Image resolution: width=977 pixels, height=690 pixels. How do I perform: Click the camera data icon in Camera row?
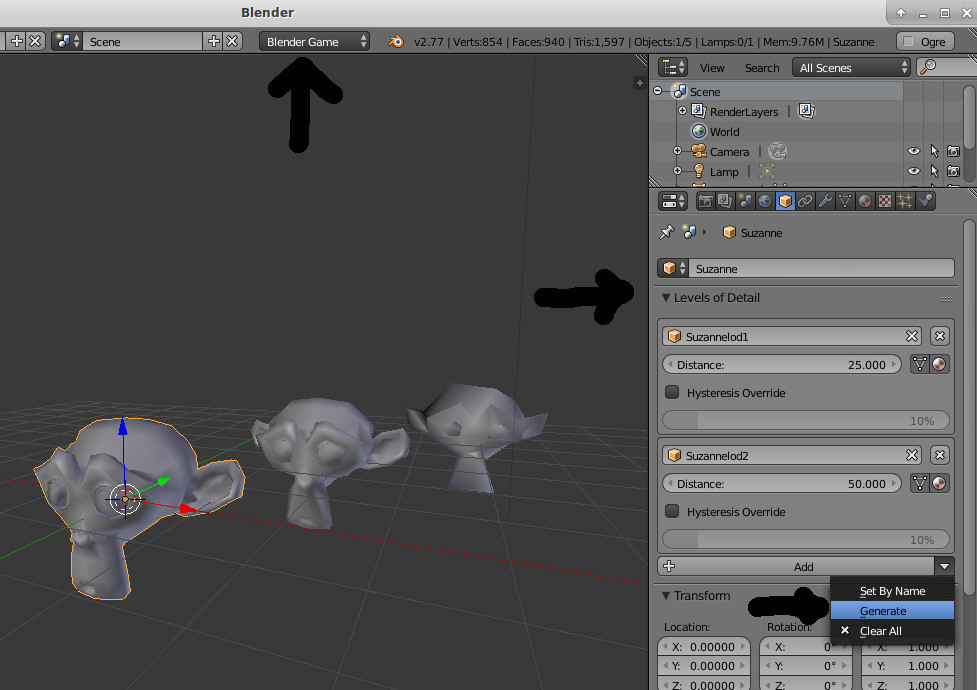(x=777, y=151)
